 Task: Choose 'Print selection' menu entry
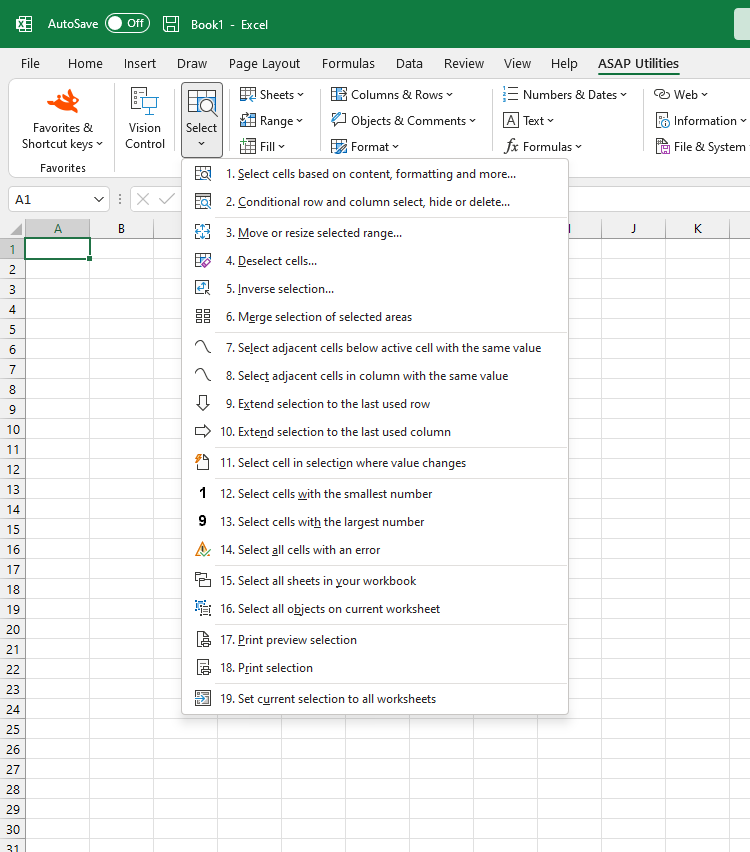[375, 668]
